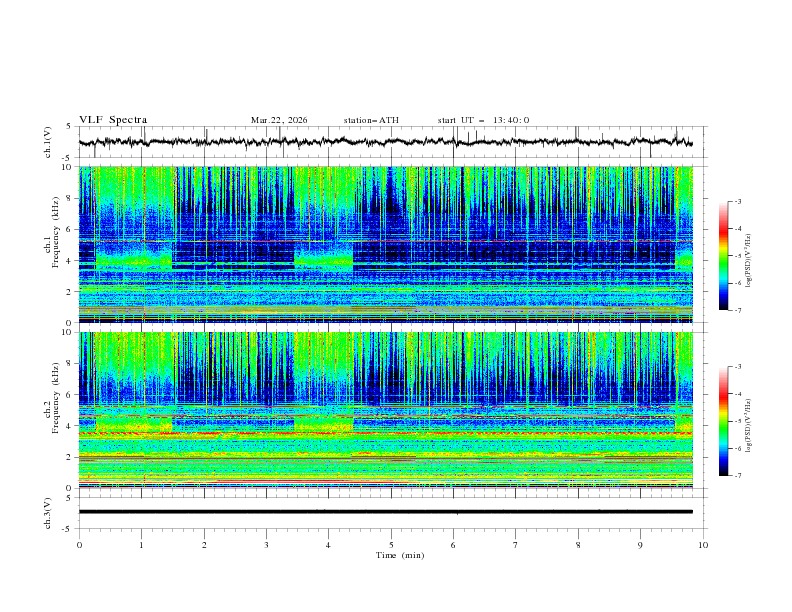Click the 'station=ATH' label
Image resolution: width=792 pixels, height=612 pixels.
coord(371,120)
